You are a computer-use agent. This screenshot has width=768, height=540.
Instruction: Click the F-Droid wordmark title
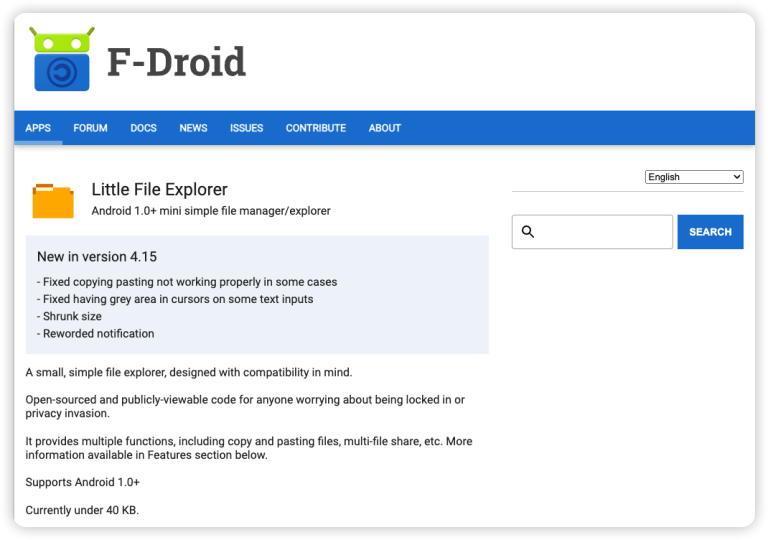click(x=176, y=62)
